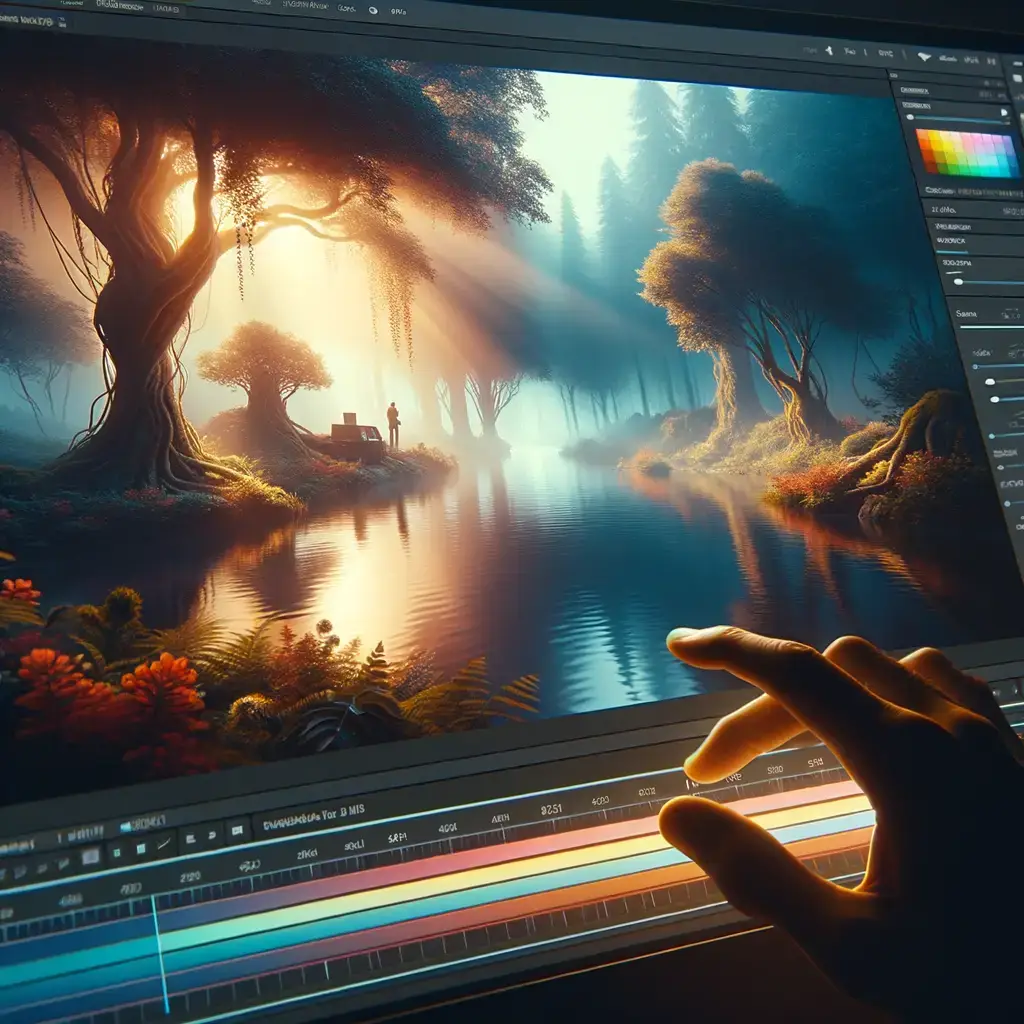Click the slider handle just above the Saana section
Image resolution: width=1024 pixels, height=1024 pixels.
[958, 282]
